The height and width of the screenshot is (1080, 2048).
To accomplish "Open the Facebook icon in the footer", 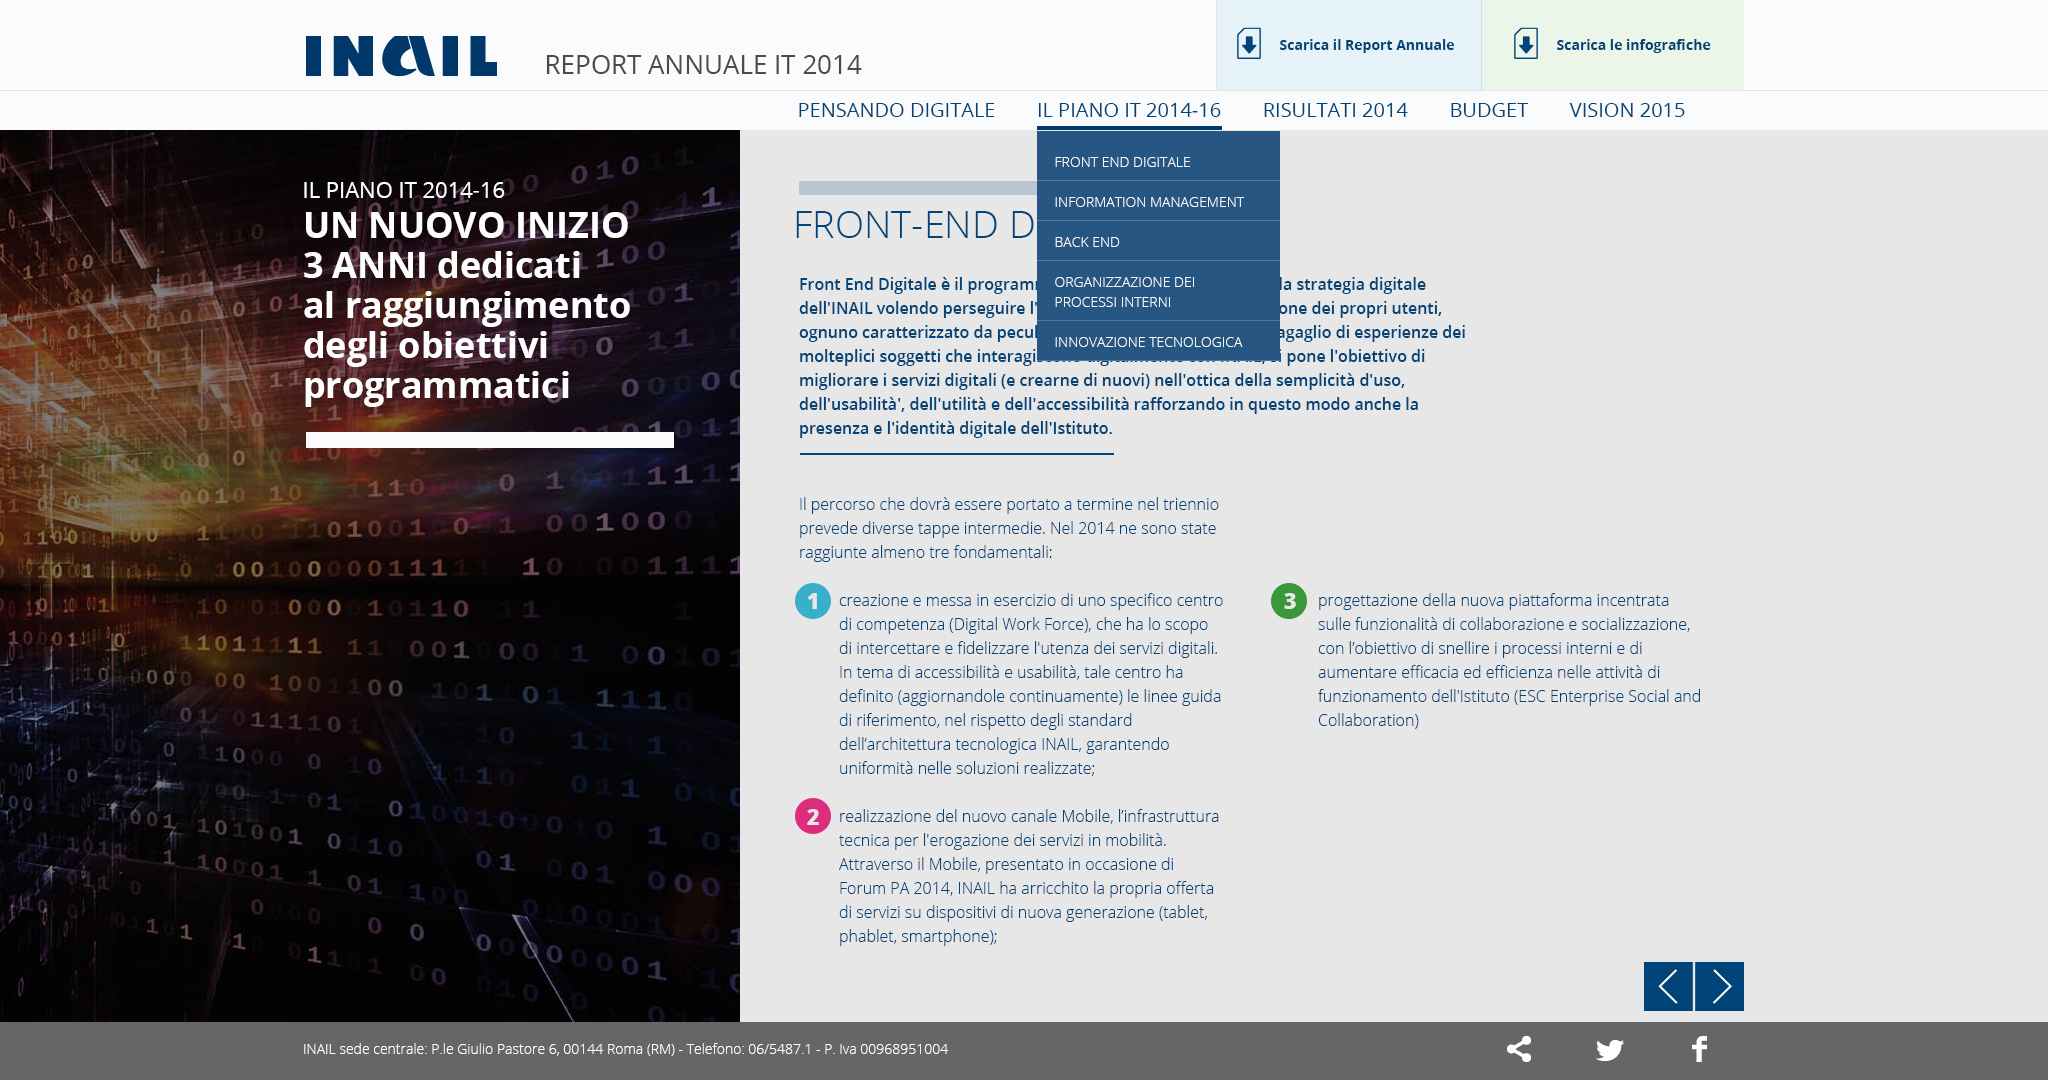I will 1699,1049.
